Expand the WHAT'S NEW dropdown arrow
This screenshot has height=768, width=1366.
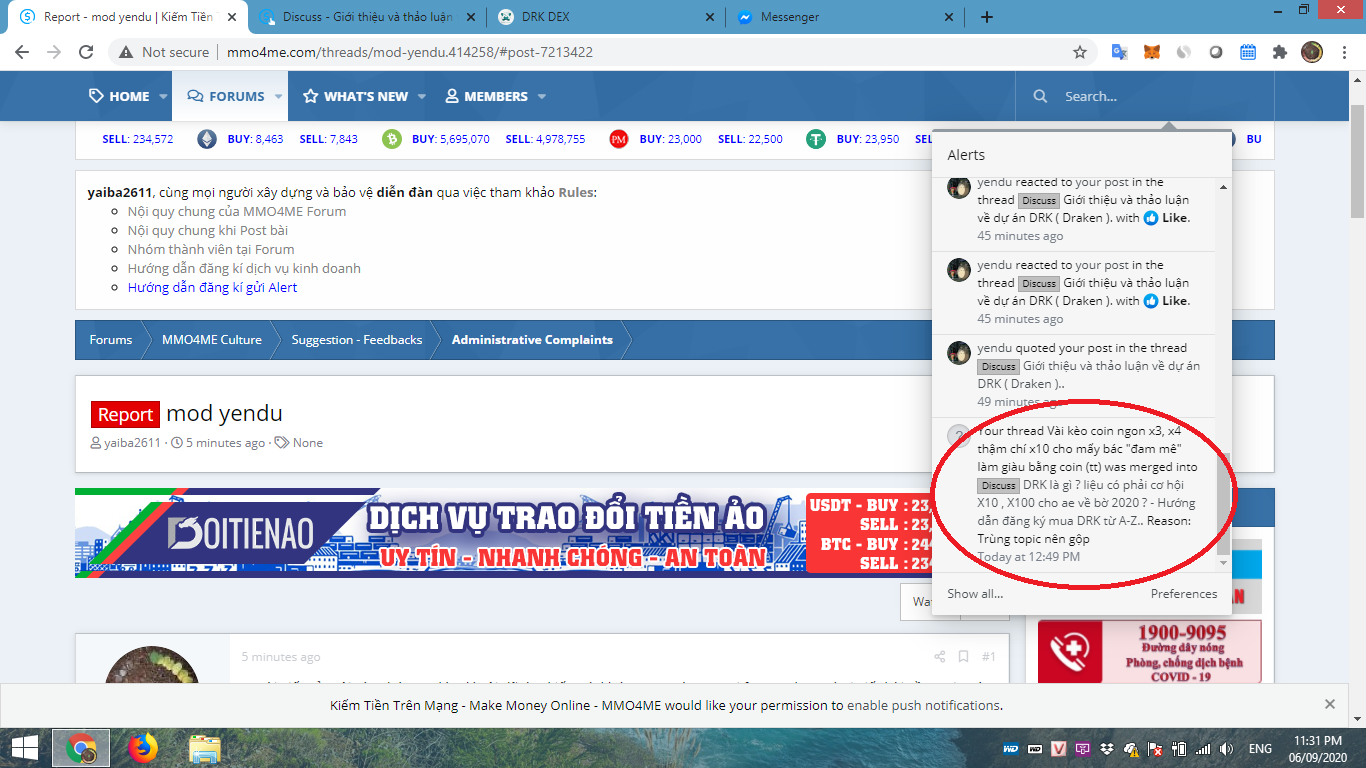coord(422,97)
